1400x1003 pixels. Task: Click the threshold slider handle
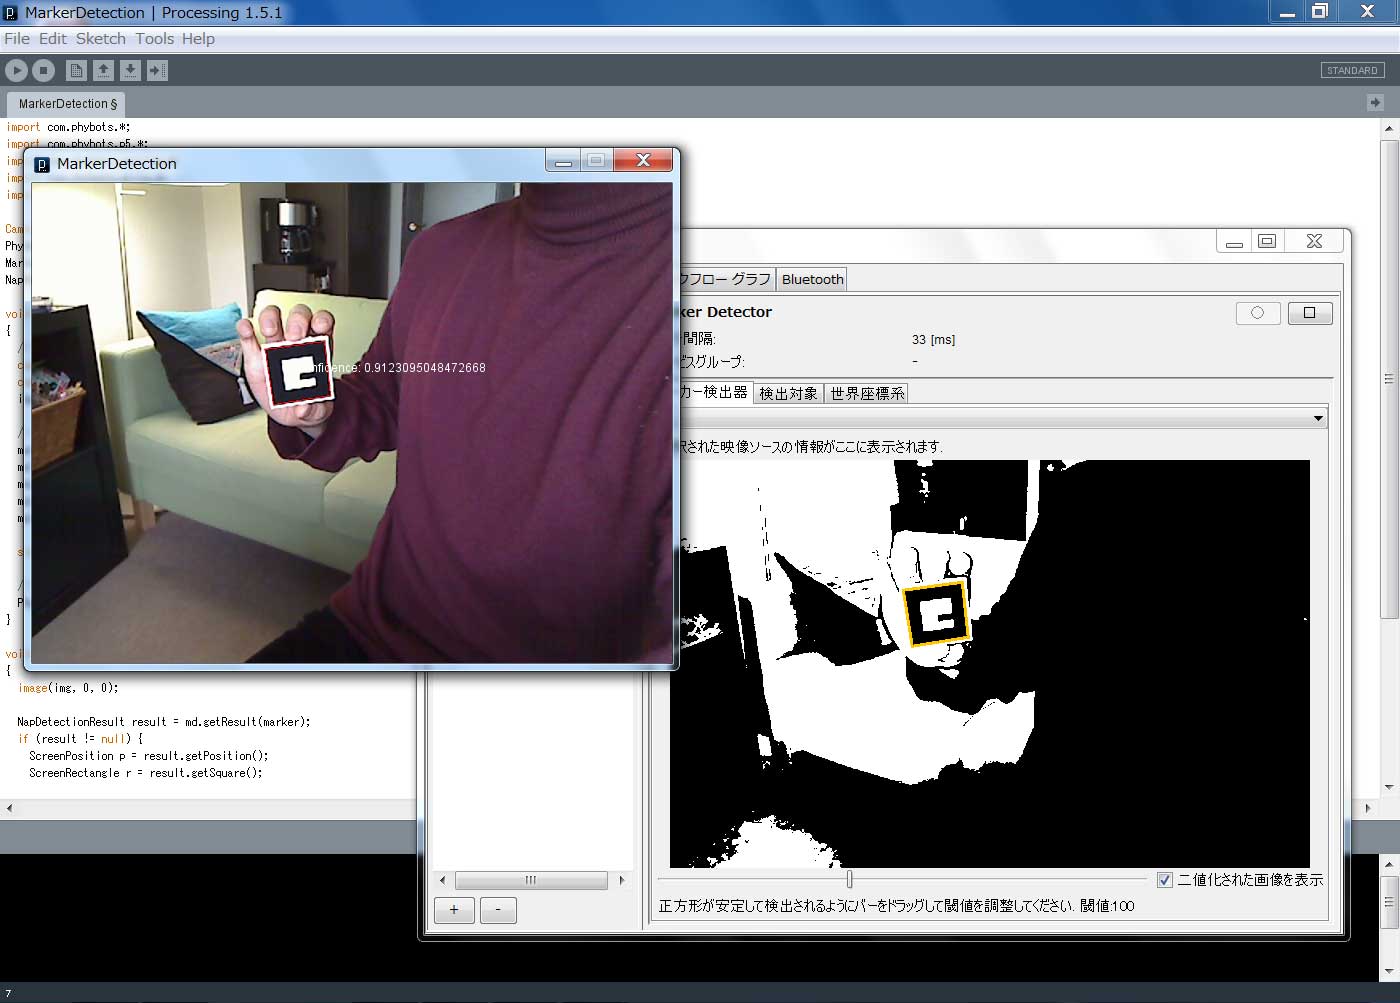pos(849,879)
